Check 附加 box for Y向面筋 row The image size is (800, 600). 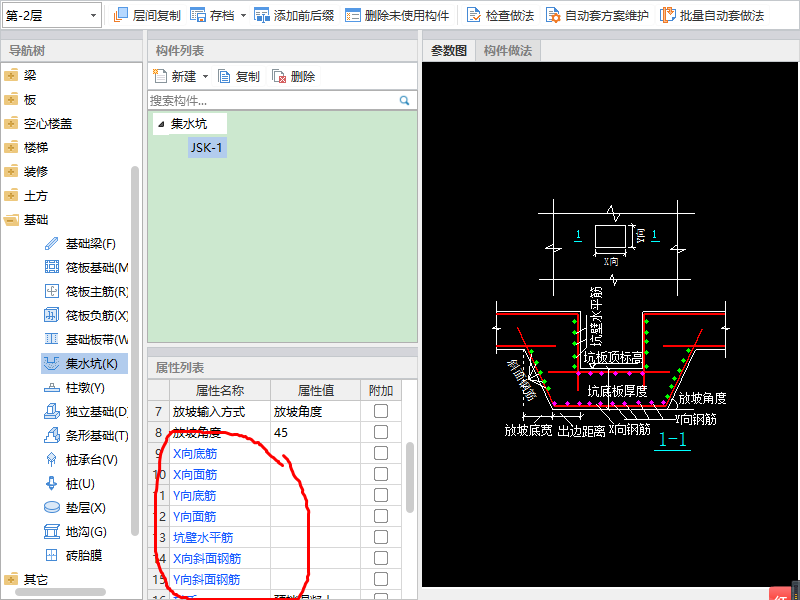(x=381, y=516)
